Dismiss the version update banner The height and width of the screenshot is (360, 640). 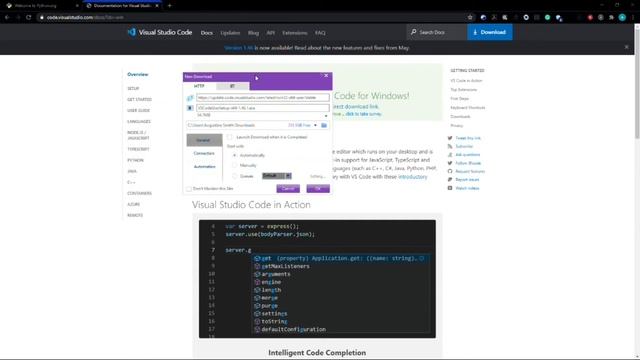pos(627,47)
